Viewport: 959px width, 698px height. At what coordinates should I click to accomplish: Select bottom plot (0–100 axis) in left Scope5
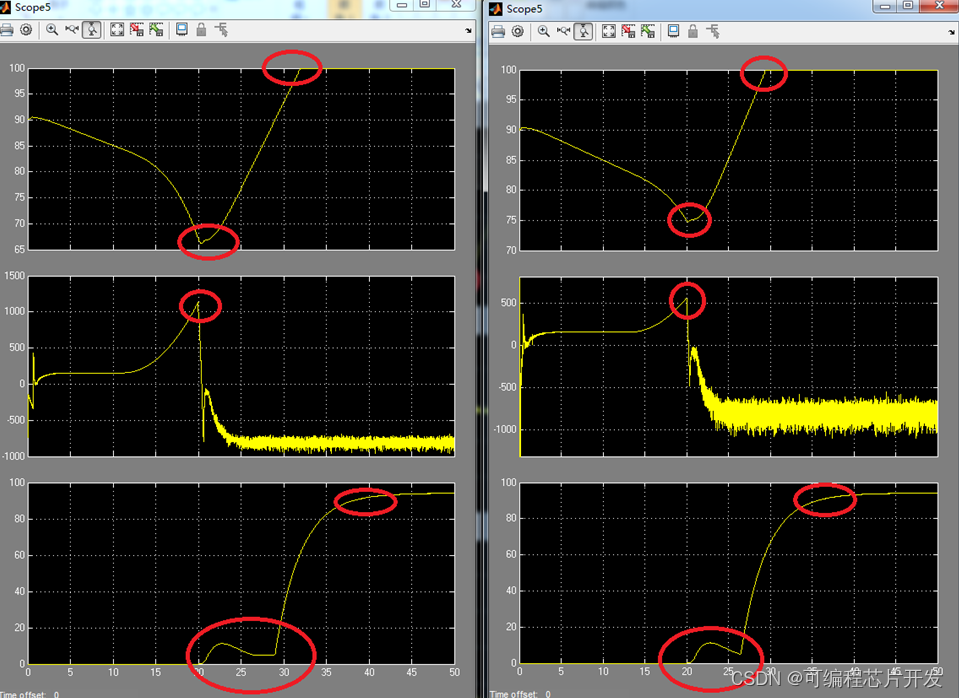[242, 573]
